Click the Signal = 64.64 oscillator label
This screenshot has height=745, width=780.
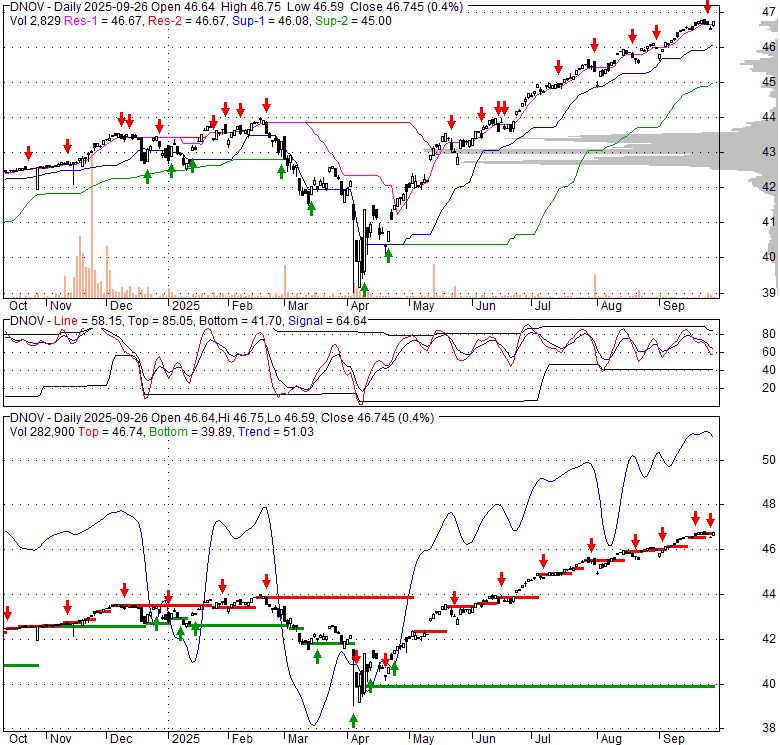pyautogui.click(x=327, y=321)
